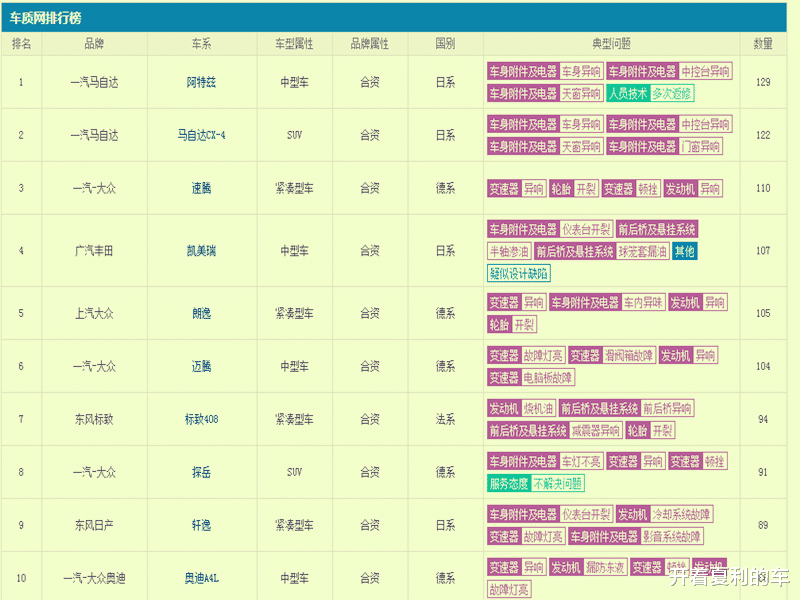Click the 典型问题 column header
The width and height of the screenshot is (800, 600).
pos(611,44)
